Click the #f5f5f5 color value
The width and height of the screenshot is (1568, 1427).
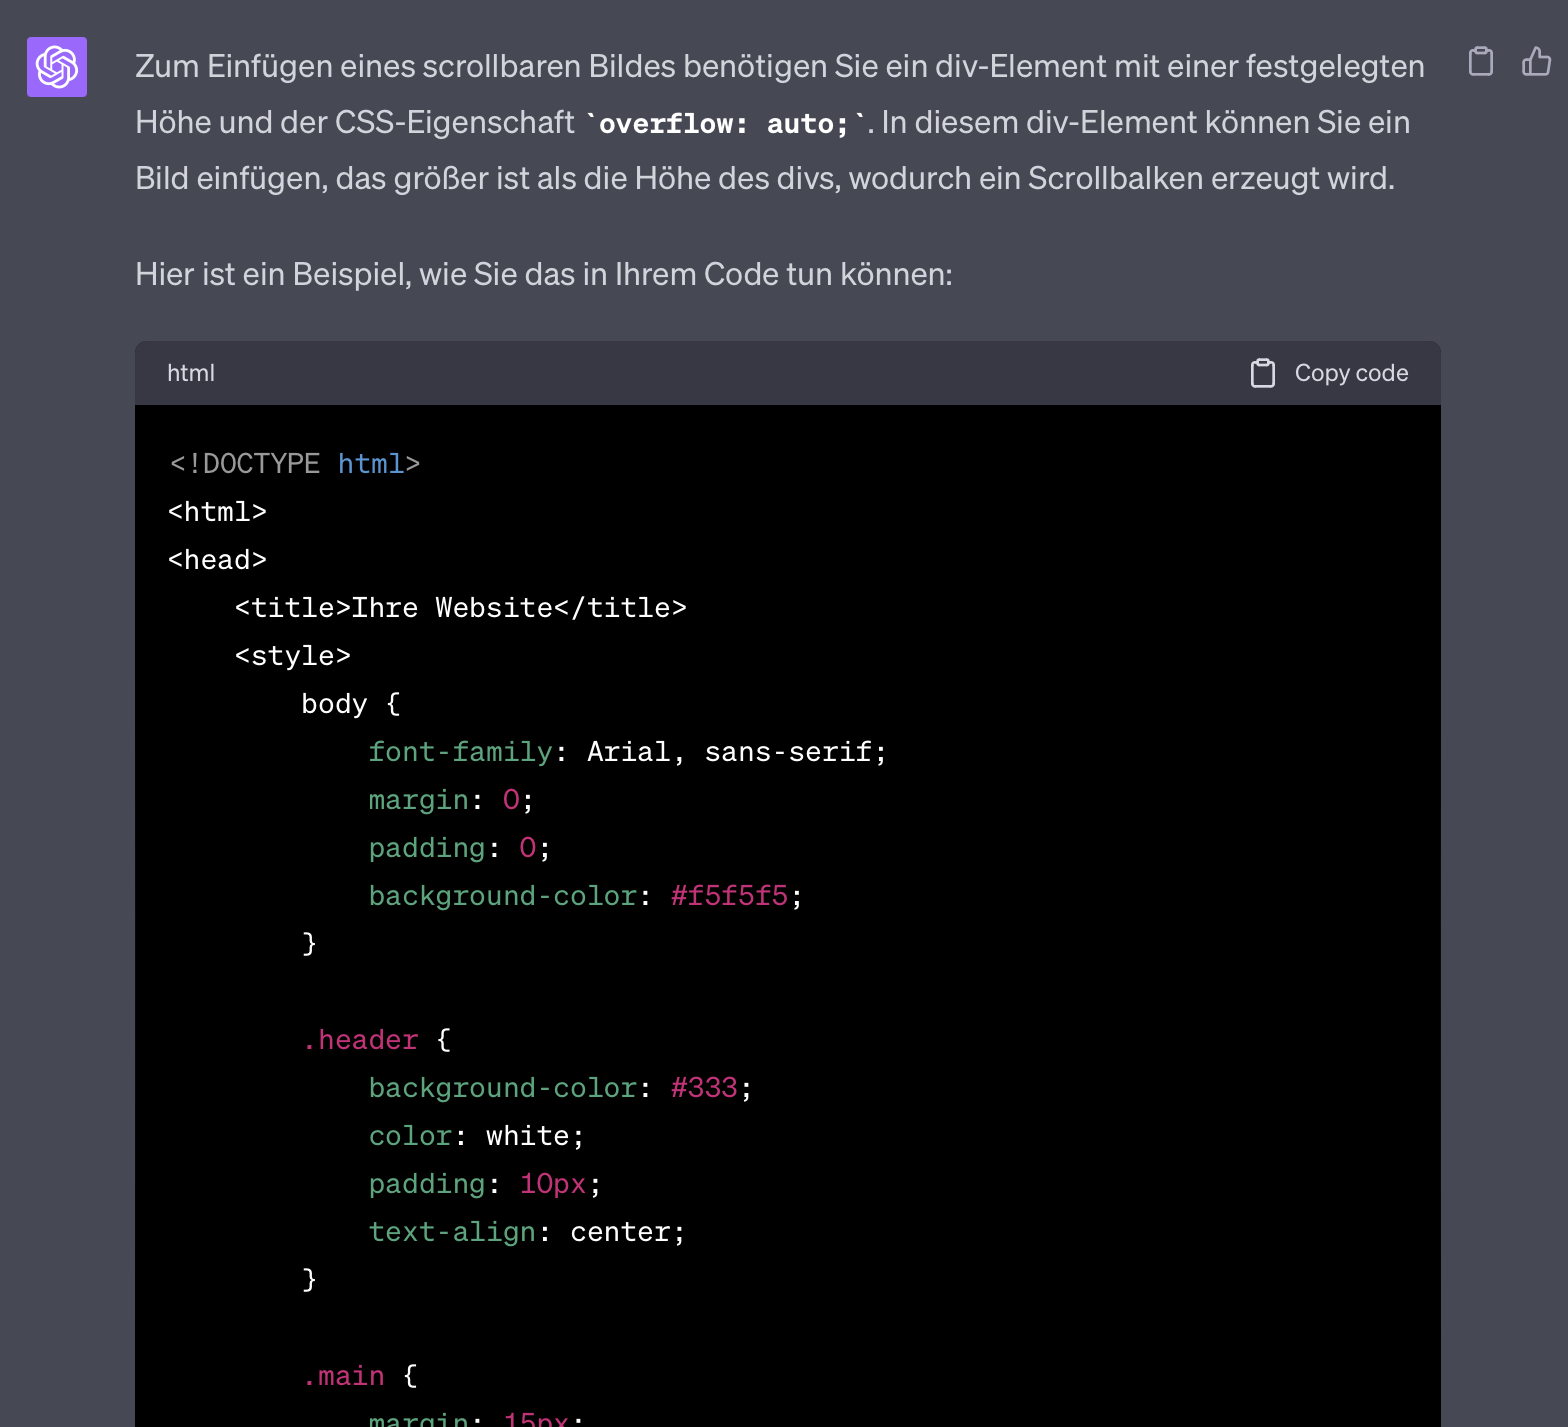pos(729,896)
